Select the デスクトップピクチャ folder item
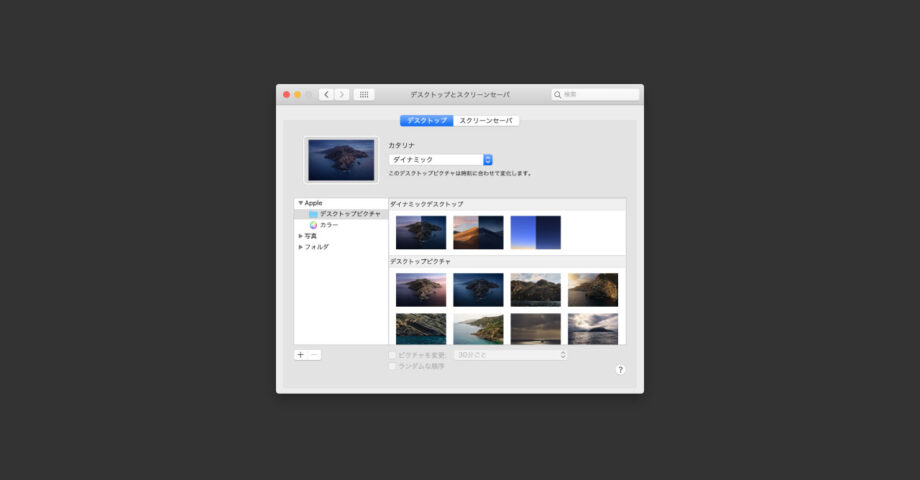 pyautogui.click(x=349, y=214)
